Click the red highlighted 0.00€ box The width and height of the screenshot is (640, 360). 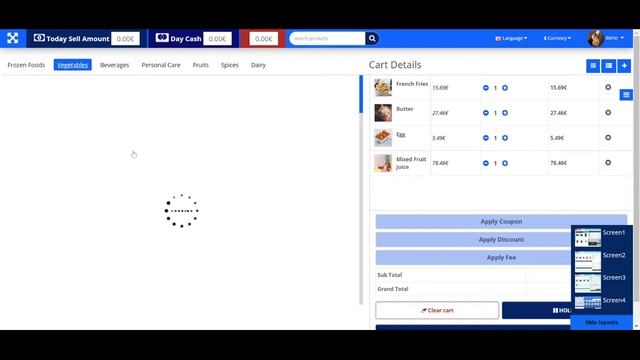(263, 38)
